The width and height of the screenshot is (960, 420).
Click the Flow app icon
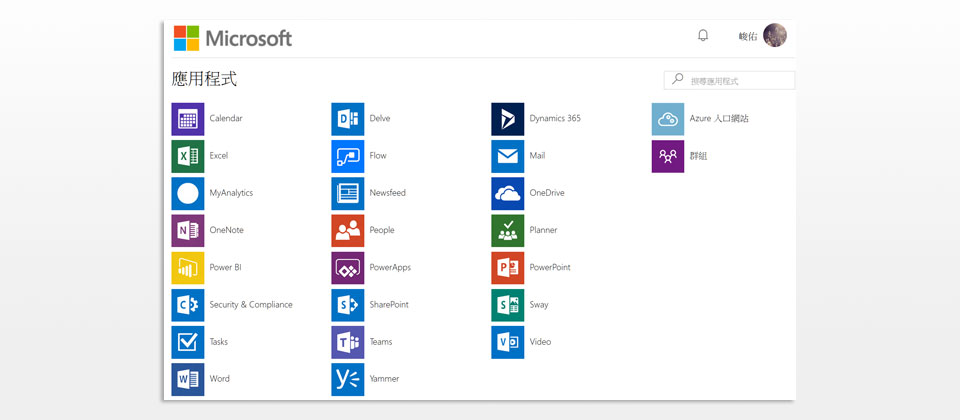pyautogui.click(x=348, y=156)
